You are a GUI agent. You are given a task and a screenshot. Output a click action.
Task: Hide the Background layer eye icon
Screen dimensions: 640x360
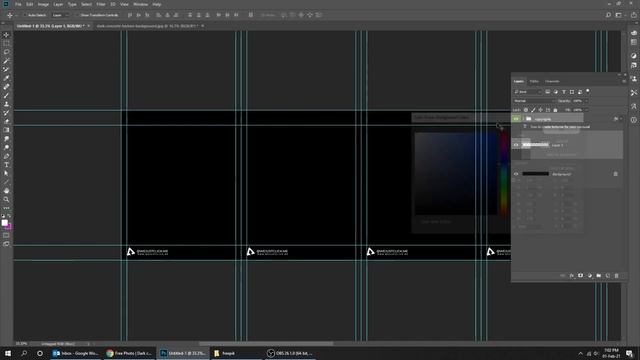click(x=516, y=174)
